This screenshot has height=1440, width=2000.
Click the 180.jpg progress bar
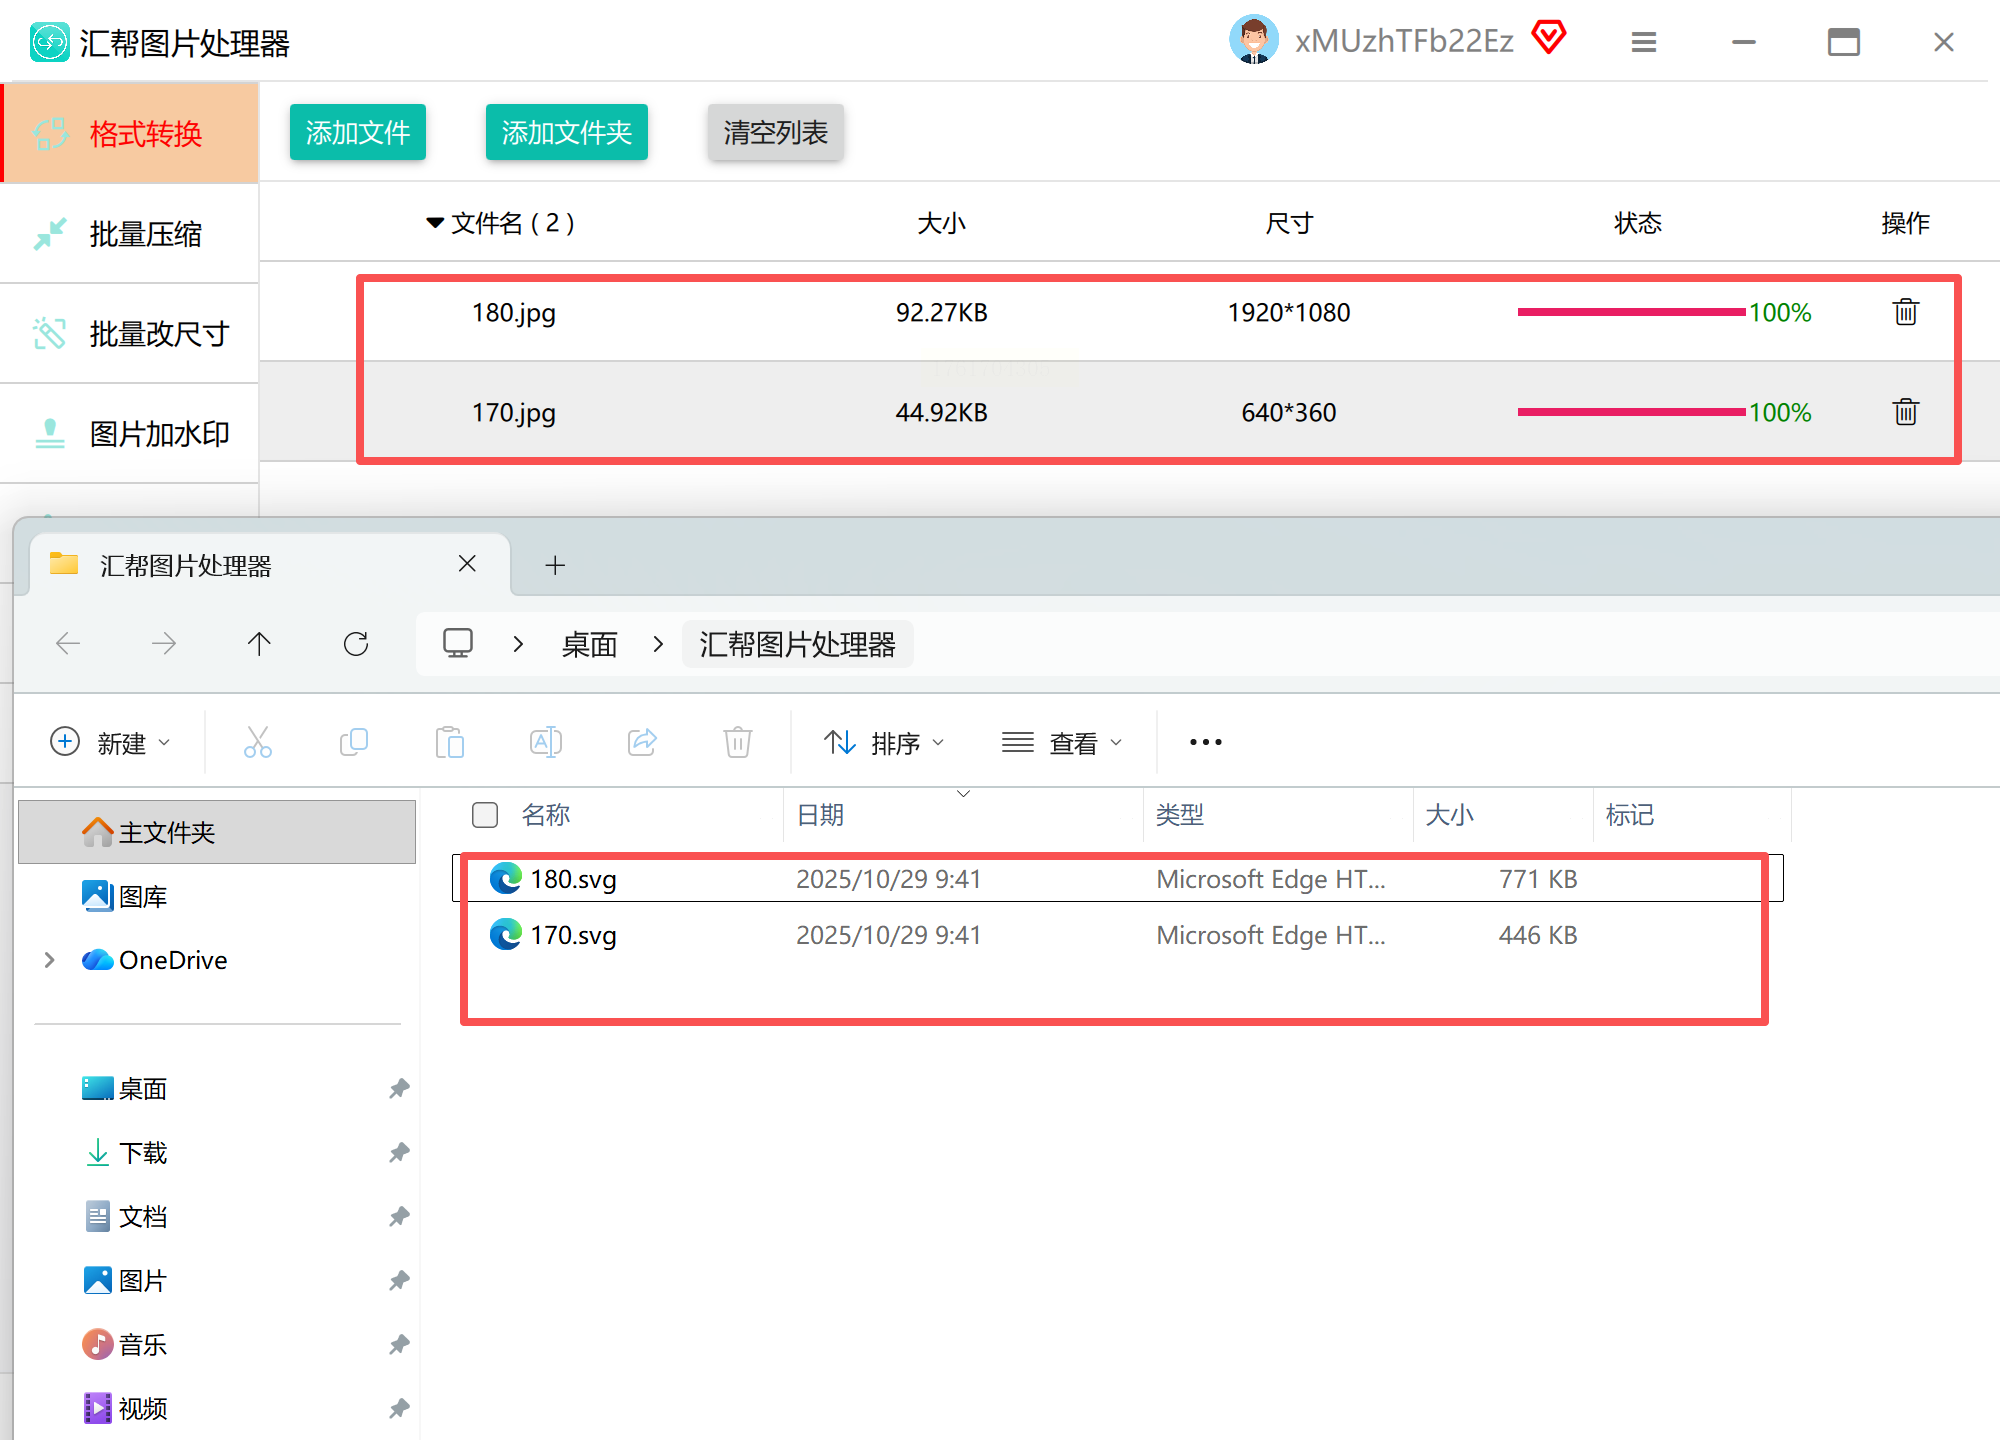(1630, 312)
